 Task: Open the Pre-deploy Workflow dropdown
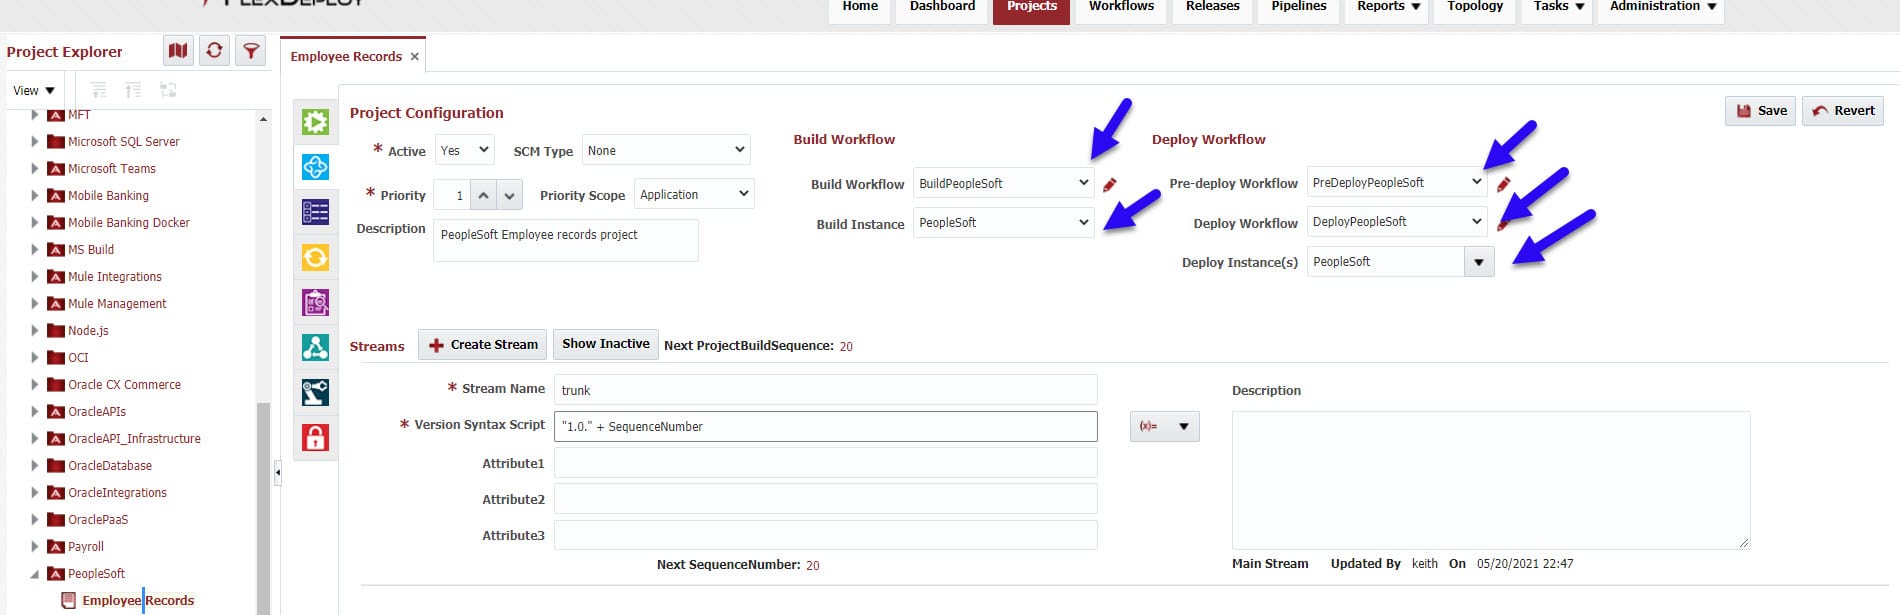pyautogui.click(x=1397, y=182)
